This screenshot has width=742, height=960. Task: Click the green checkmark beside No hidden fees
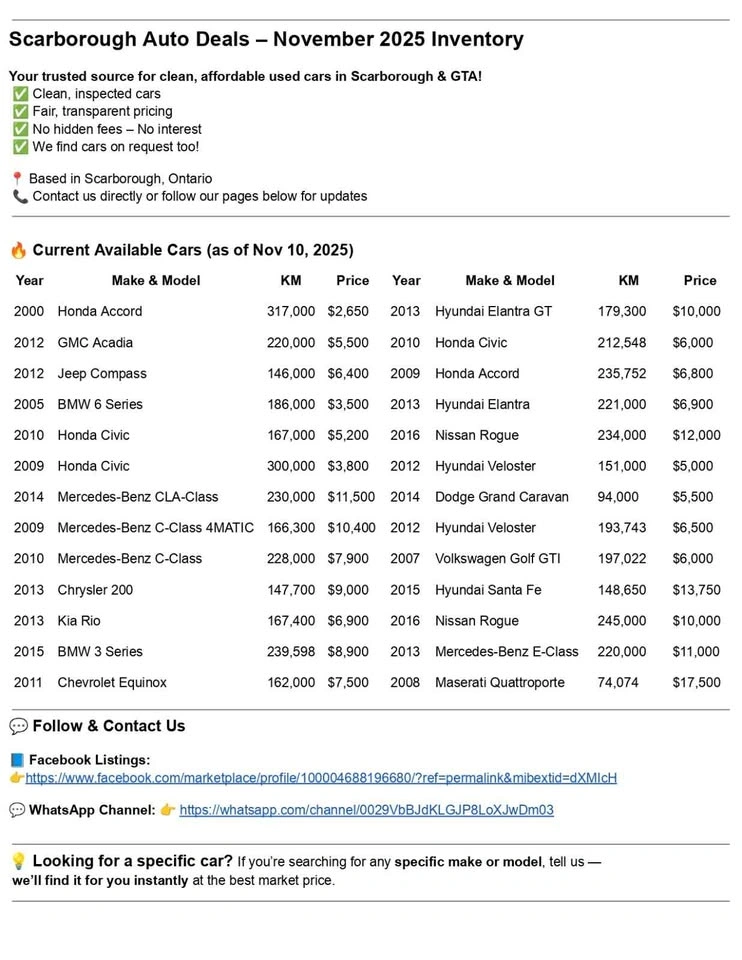[x=20, y=130]
